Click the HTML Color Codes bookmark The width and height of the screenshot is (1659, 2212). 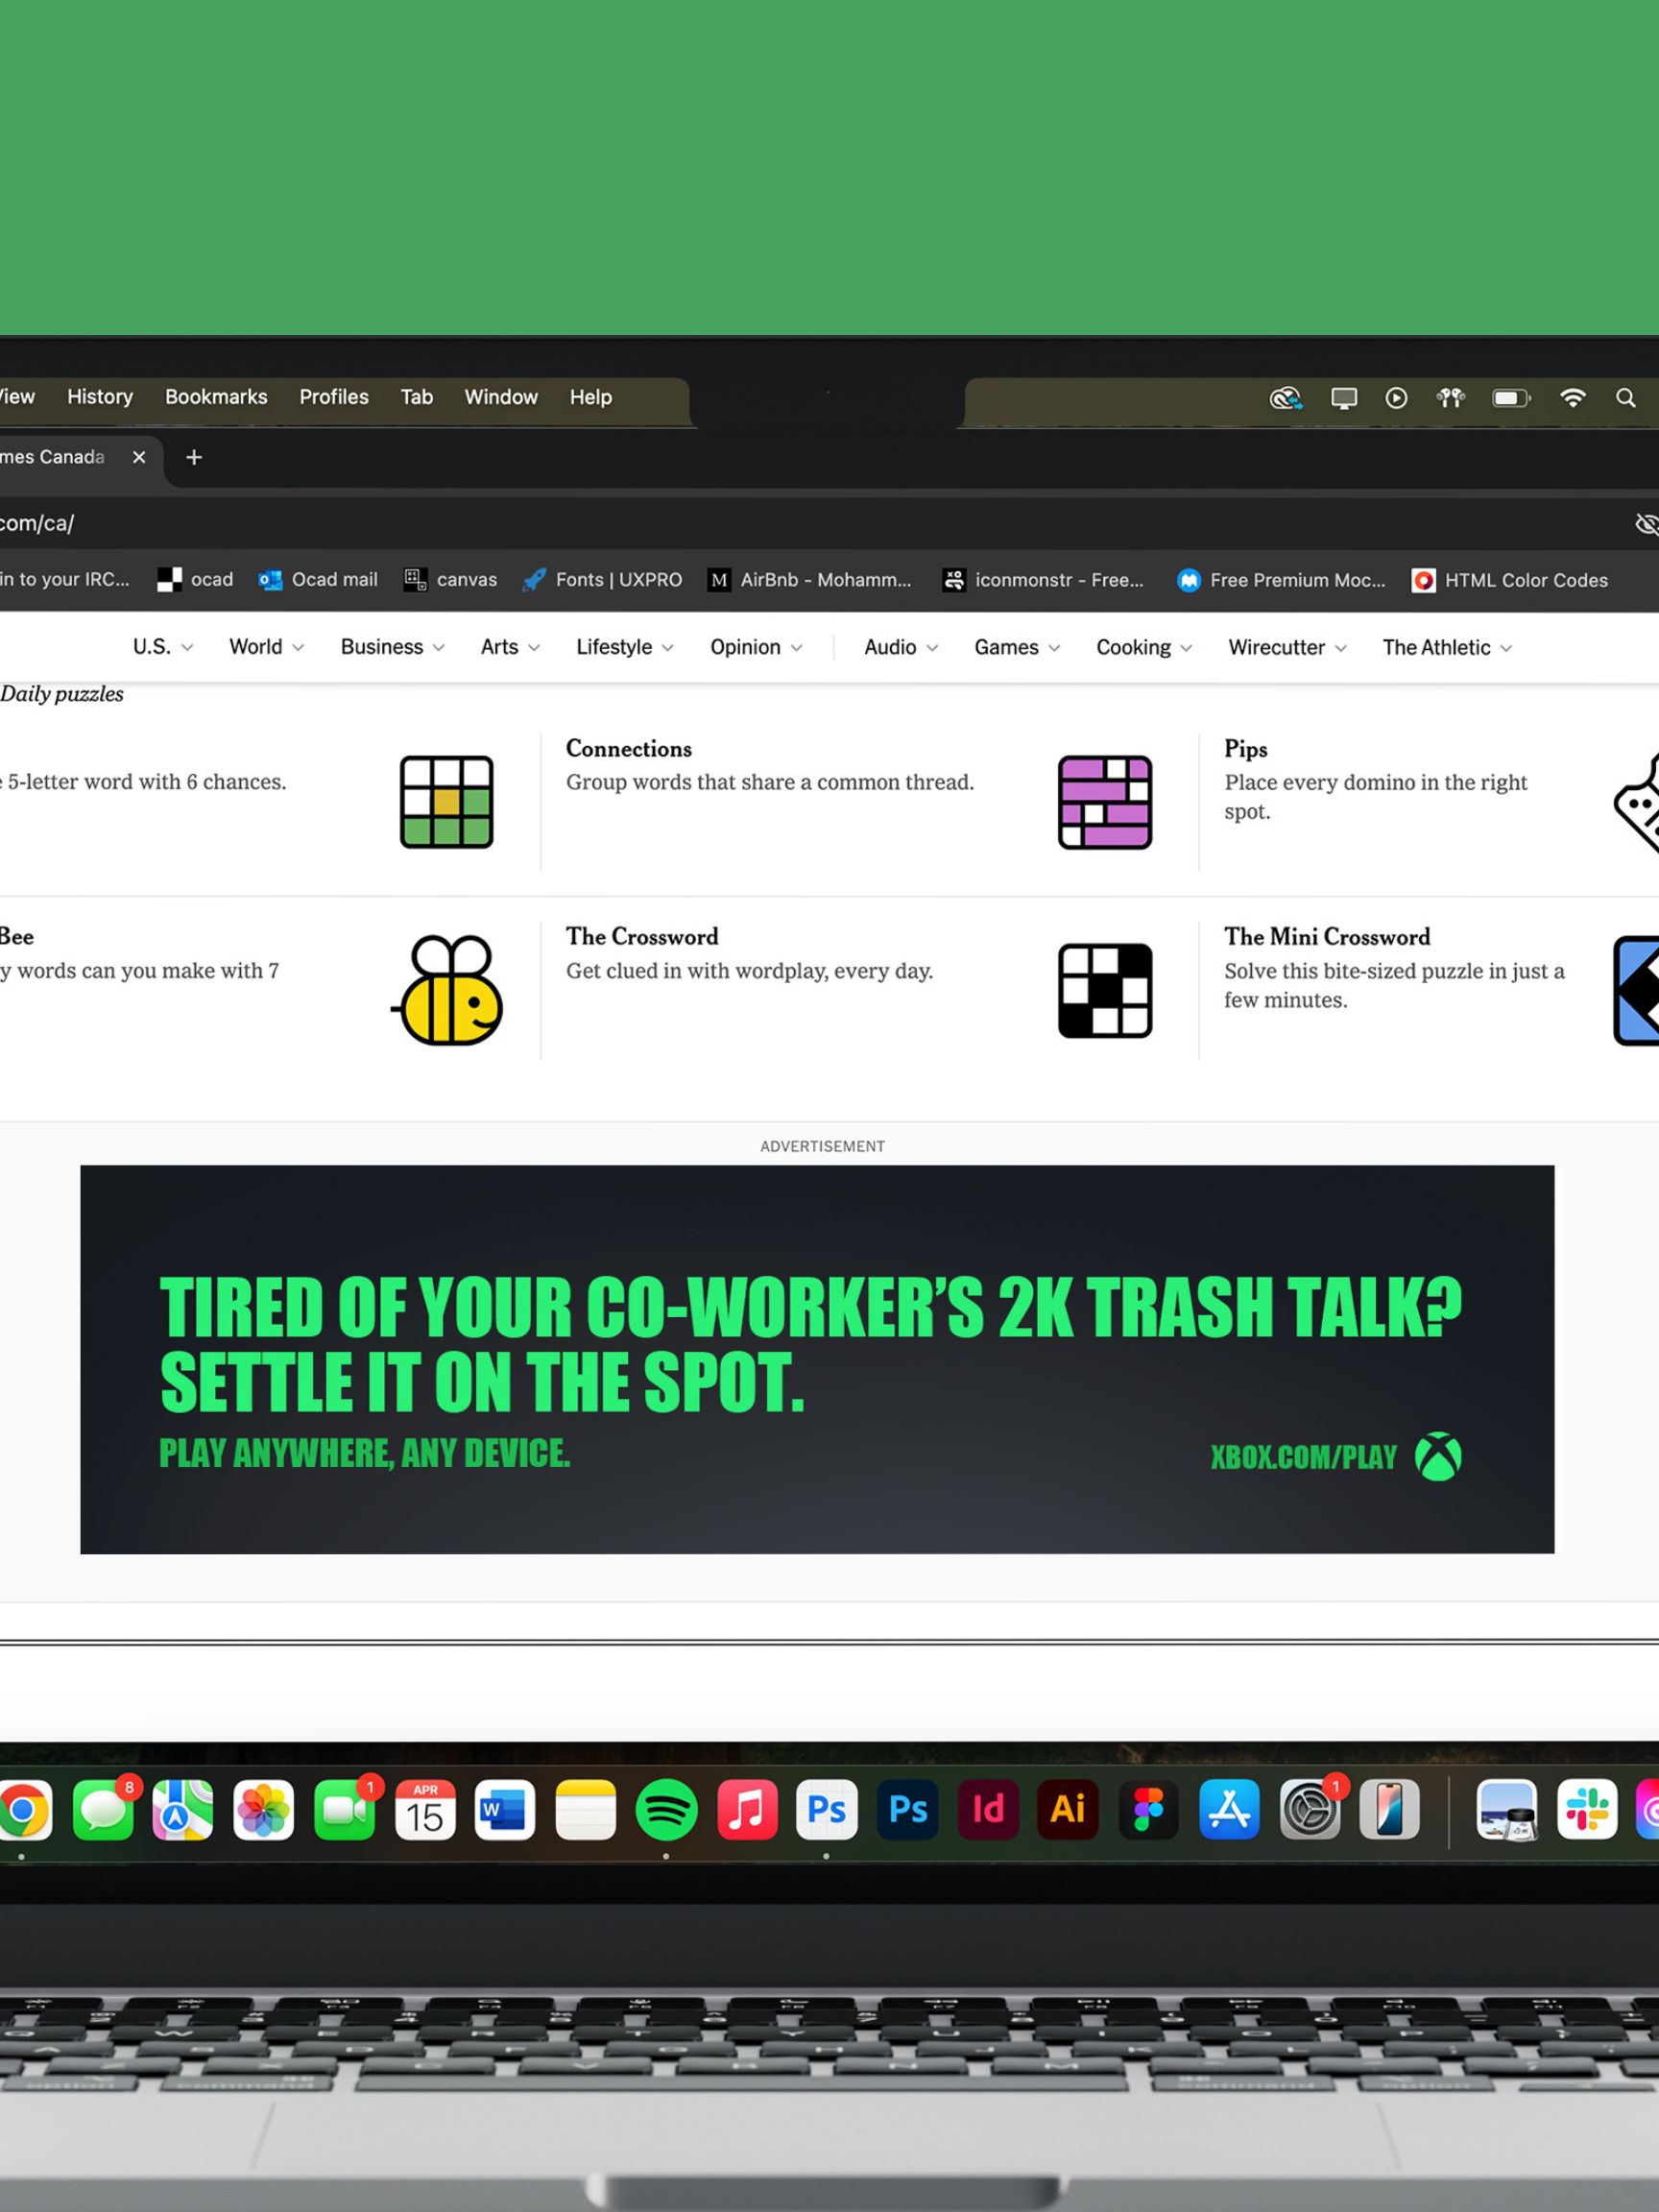point(1510,580)
